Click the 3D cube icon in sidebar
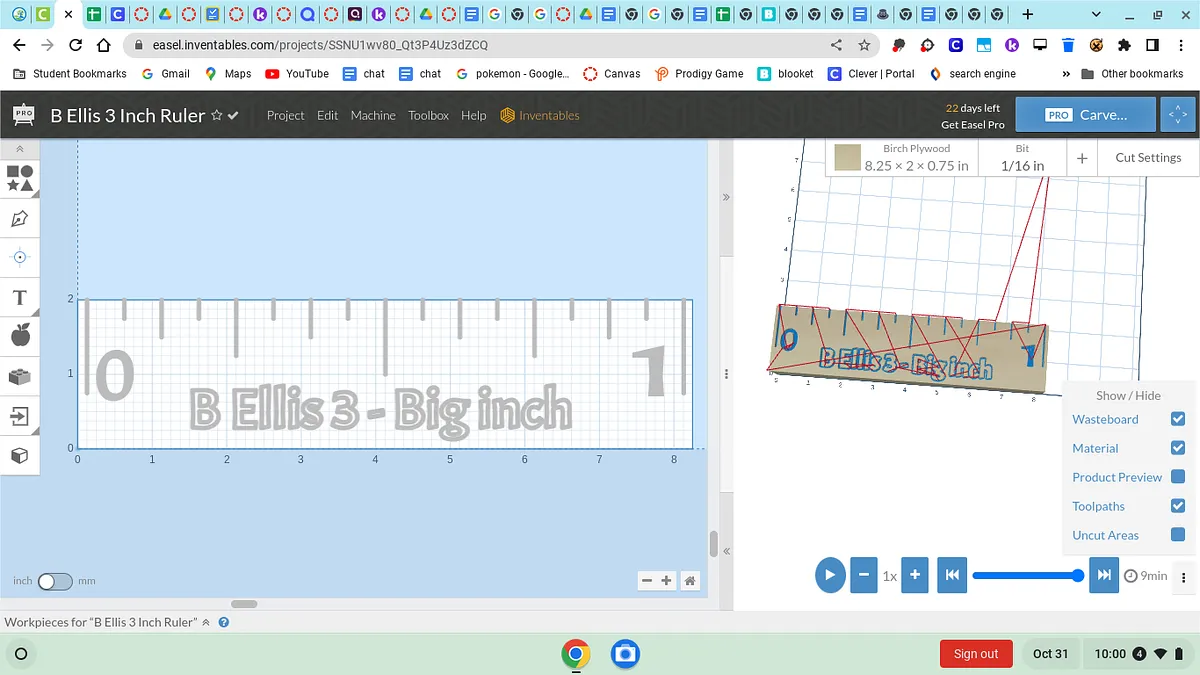Image resolution: width=1200 pixels, height=675 pixels. [x=20, y=456]
